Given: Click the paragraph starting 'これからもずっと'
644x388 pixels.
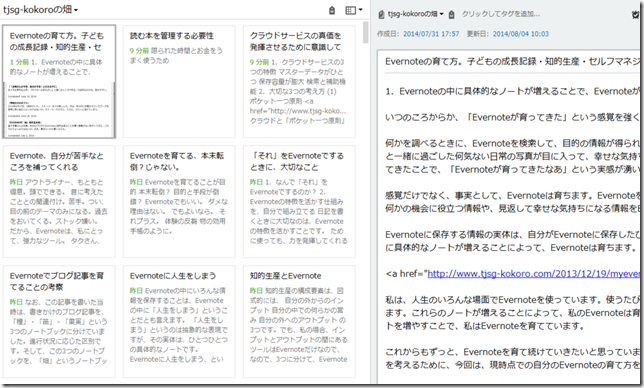Looking at the screenshot, I should pos(512,358).
